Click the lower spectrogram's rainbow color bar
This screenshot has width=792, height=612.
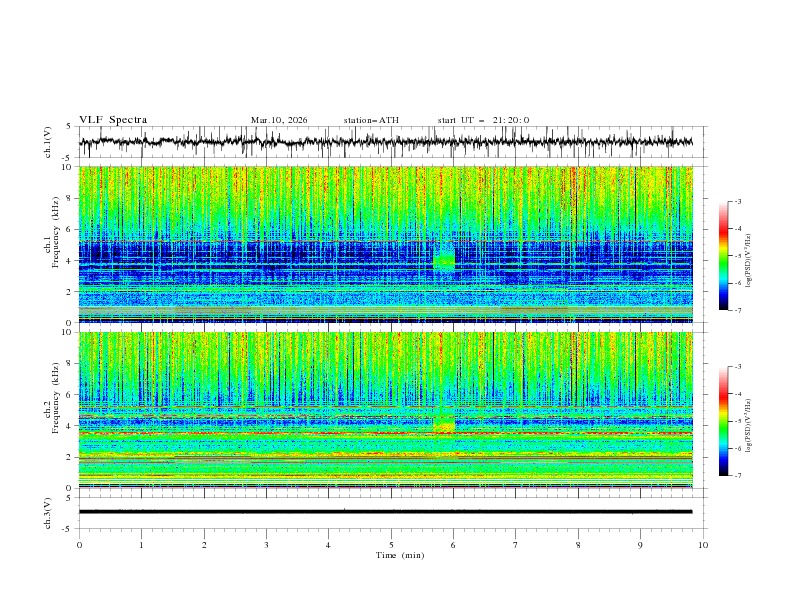[x=723, y=421]
